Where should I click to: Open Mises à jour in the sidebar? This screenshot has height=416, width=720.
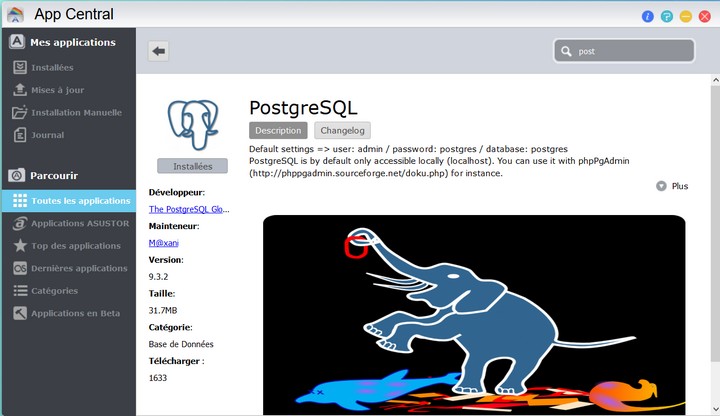pyautogui.click(x=69, y=90)
